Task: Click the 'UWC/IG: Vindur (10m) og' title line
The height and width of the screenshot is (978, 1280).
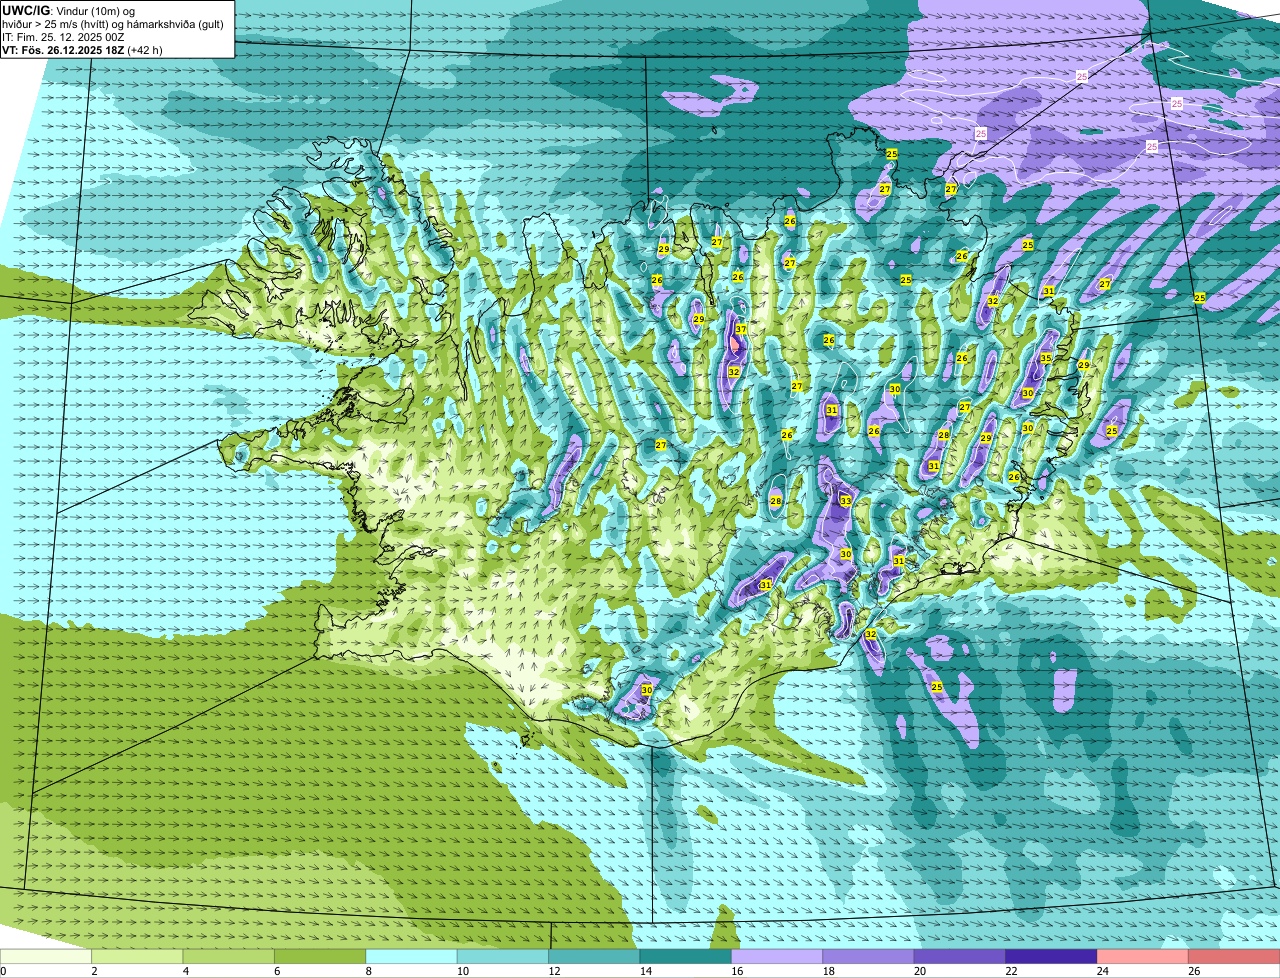Action: [68, 10]
